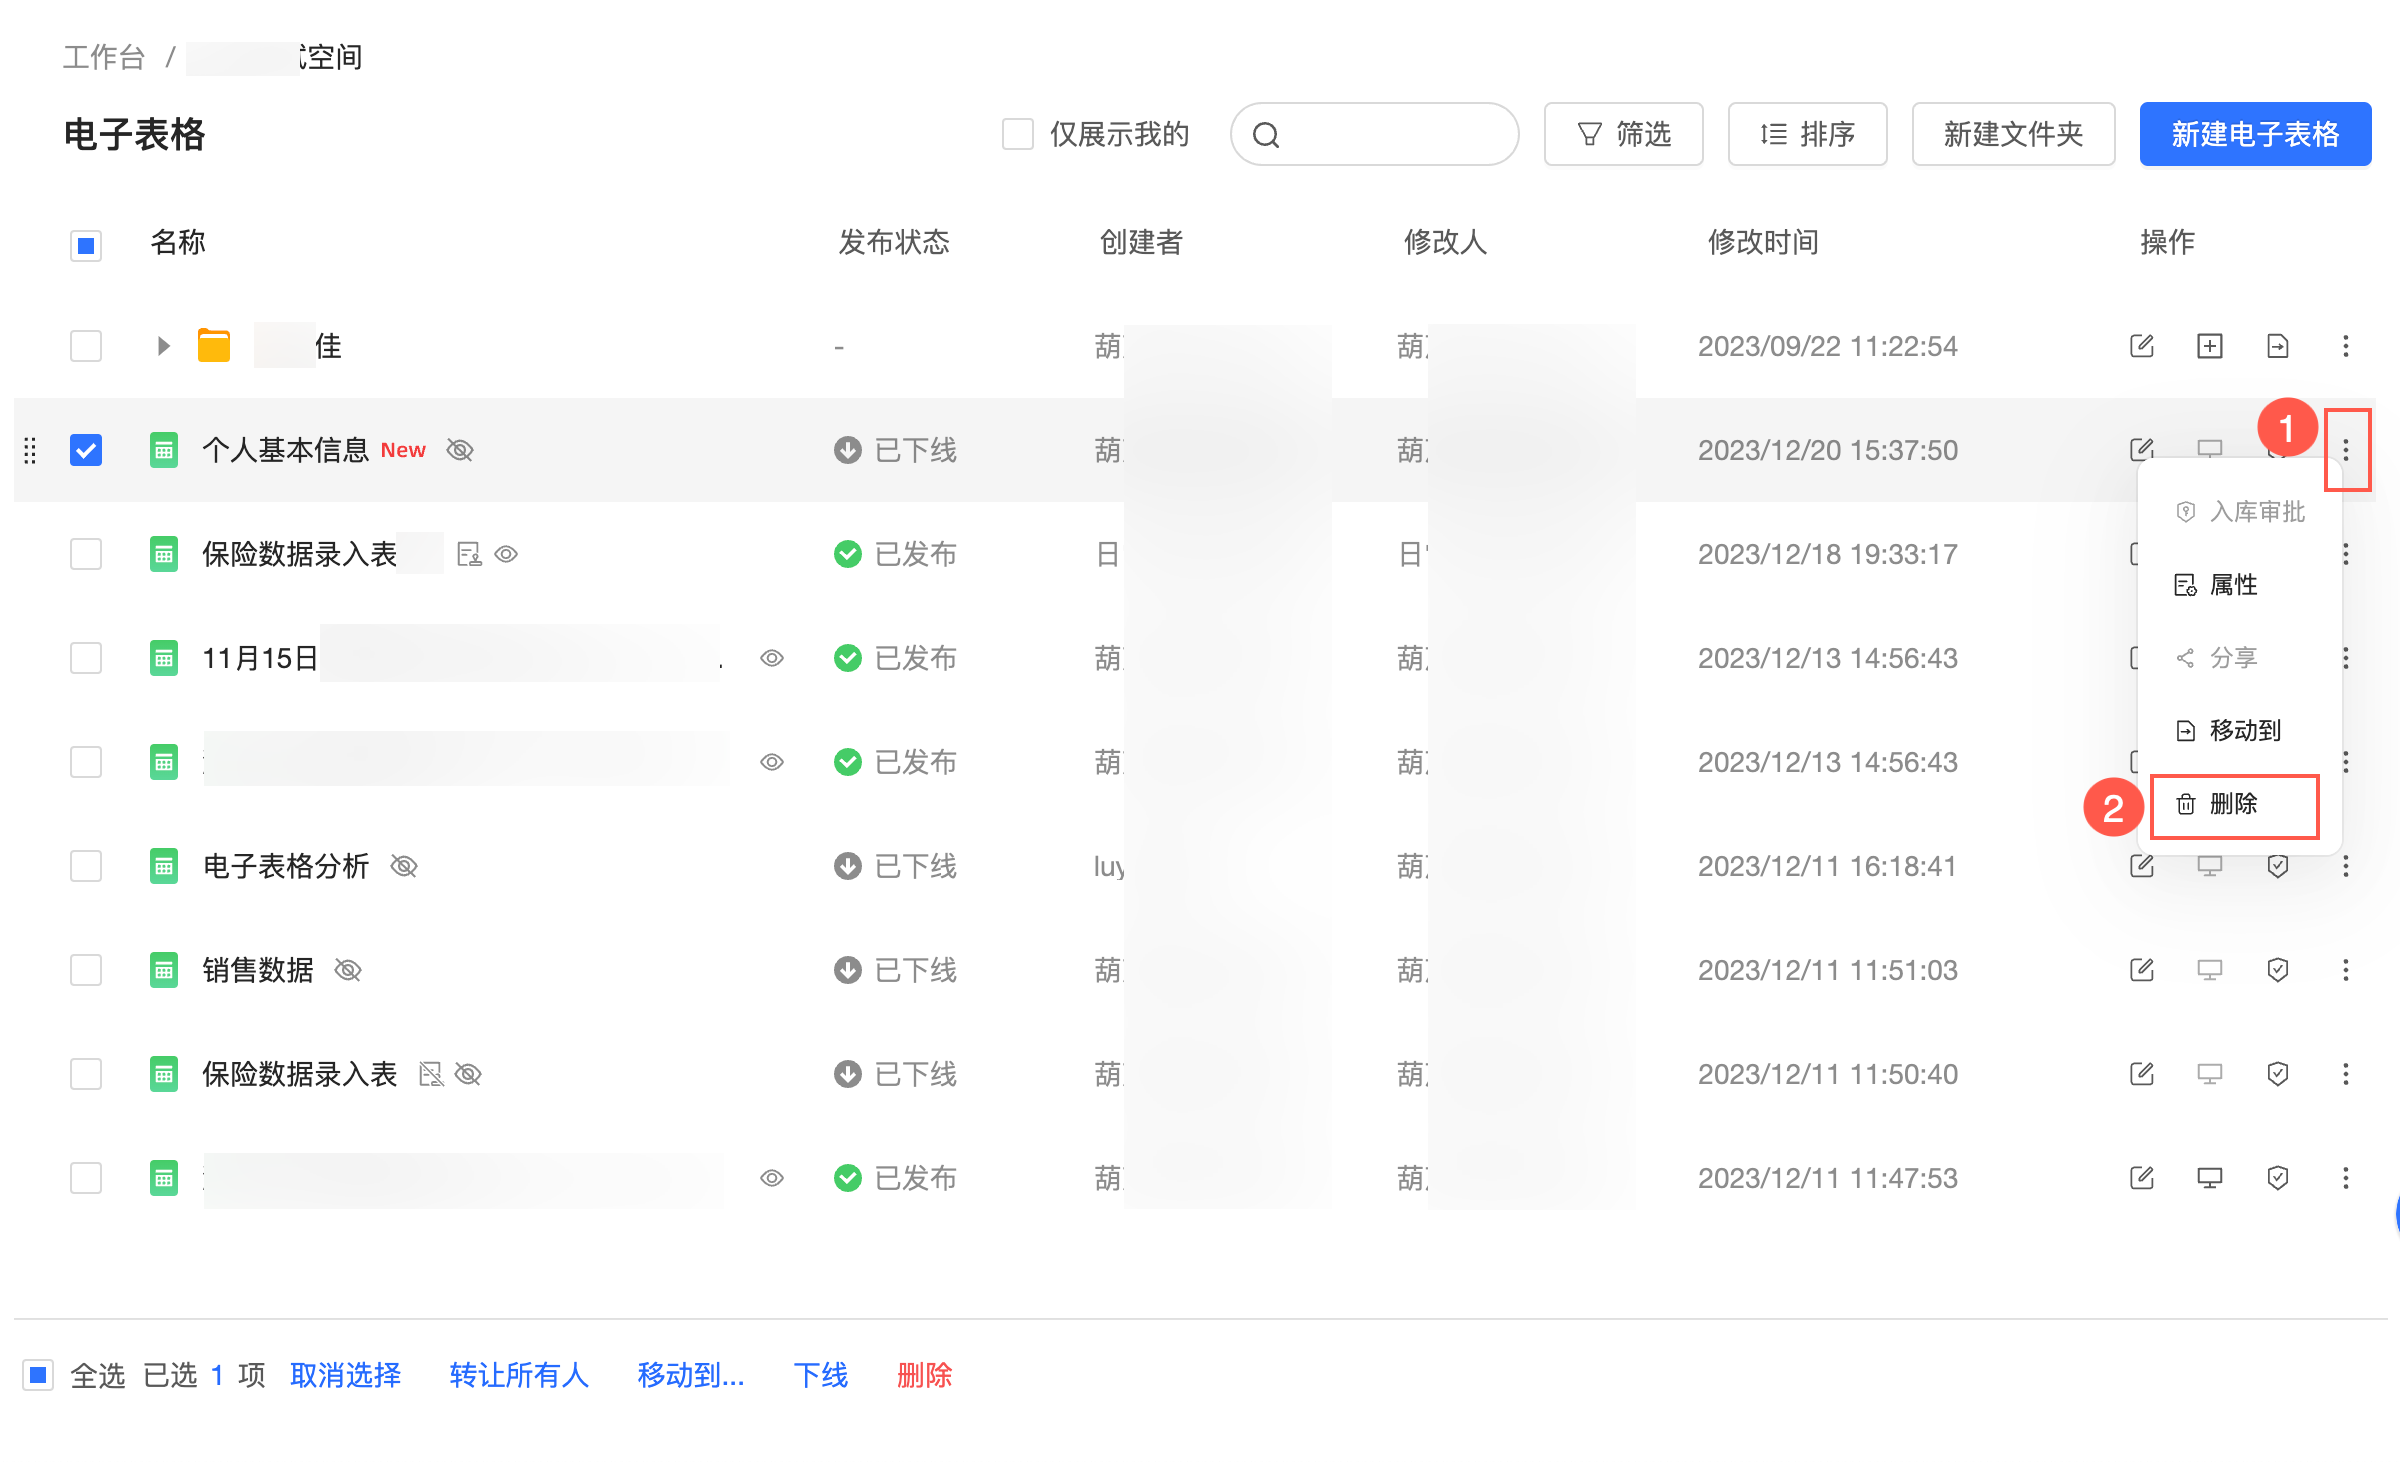Enable 仅展示我的 checkbox
The height and width of the screenshot is (1462, 2400).
[x=1017, y=134]
